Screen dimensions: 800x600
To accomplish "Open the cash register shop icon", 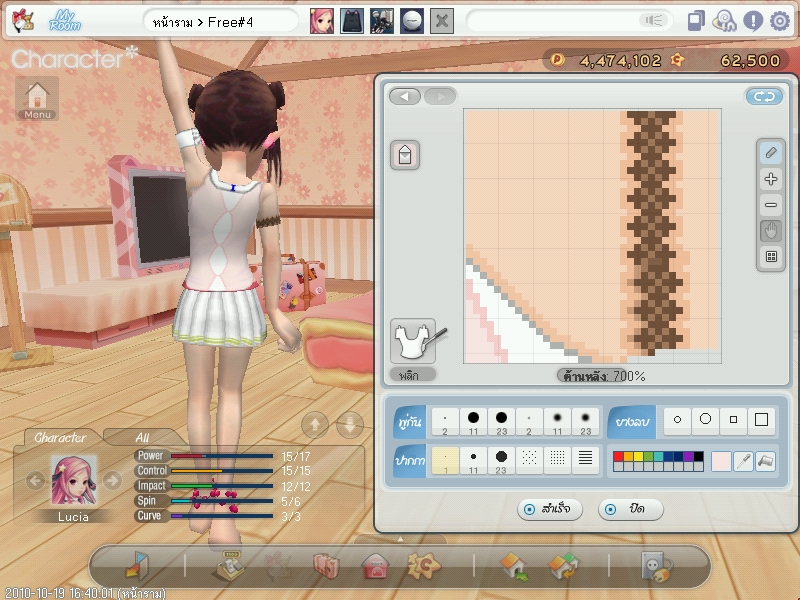I will [230, 566].
